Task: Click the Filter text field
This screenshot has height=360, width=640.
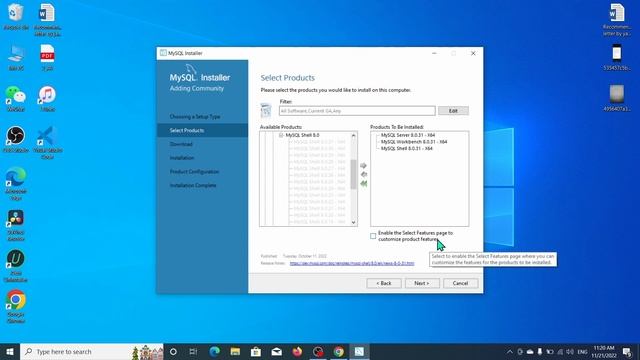Action: click(357, 111)
